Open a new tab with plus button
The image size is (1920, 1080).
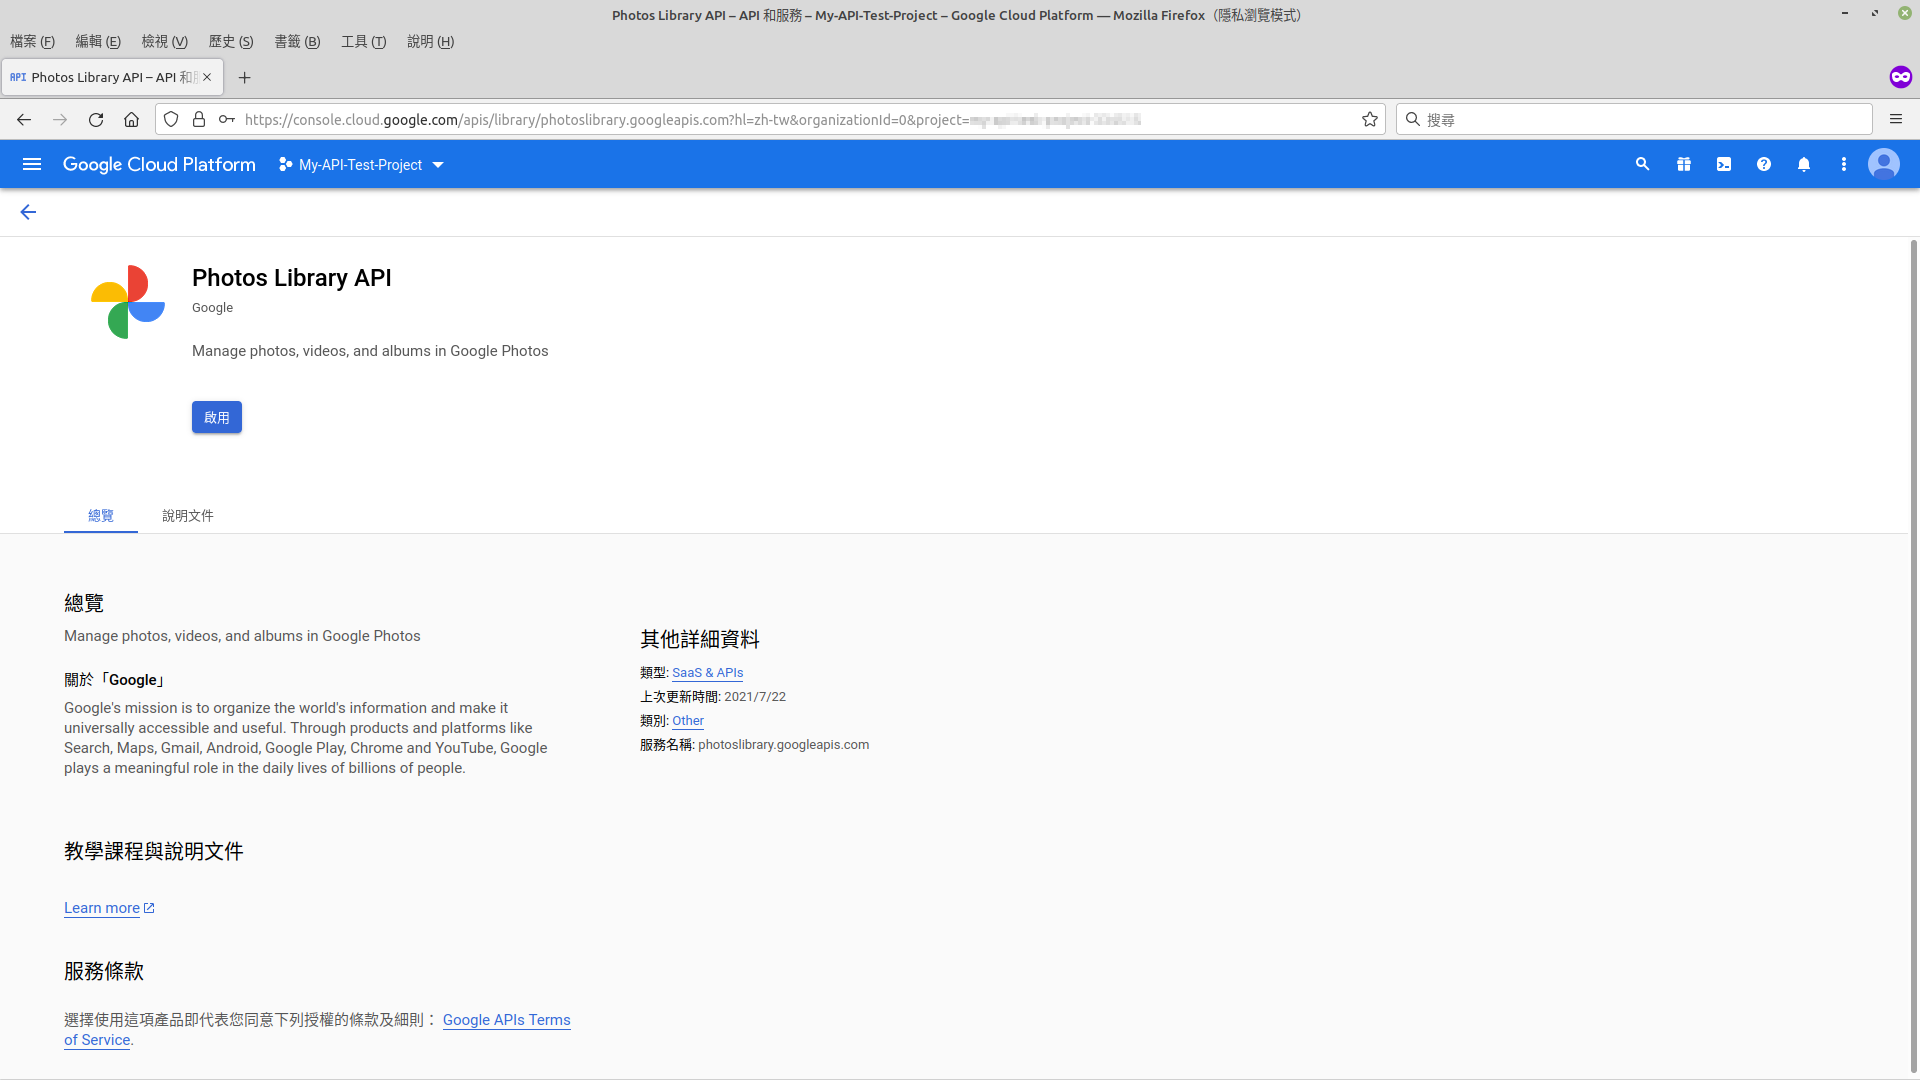[x=244, y=78]
